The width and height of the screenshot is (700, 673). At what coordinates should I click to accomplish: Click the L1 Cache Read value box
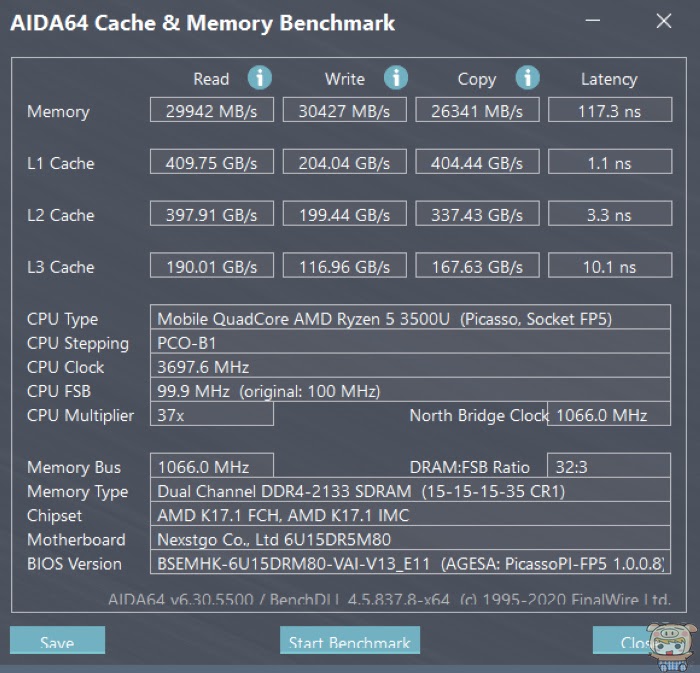(x=212, y=162)
